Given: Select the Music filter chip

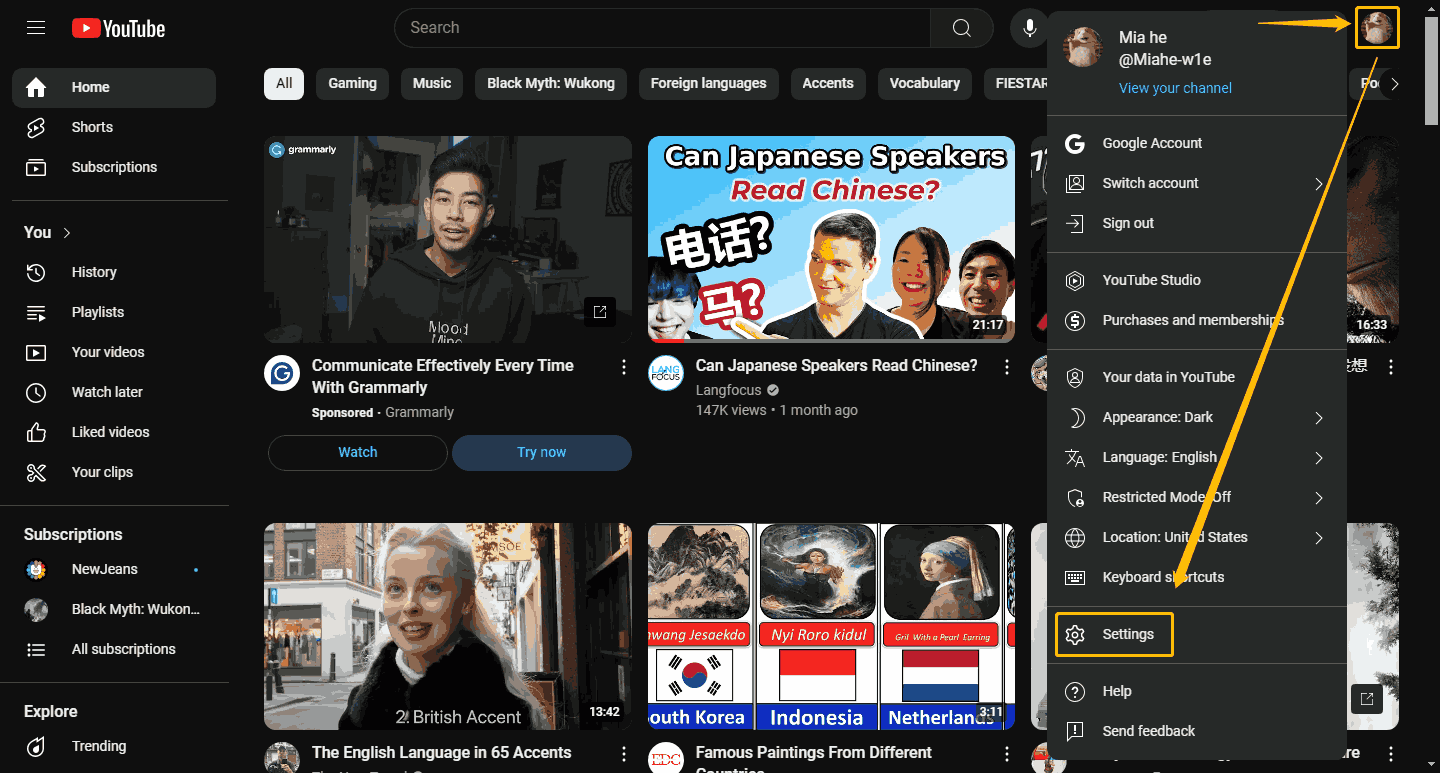Looking at the screenshot, I should click(x=432, y=84).
